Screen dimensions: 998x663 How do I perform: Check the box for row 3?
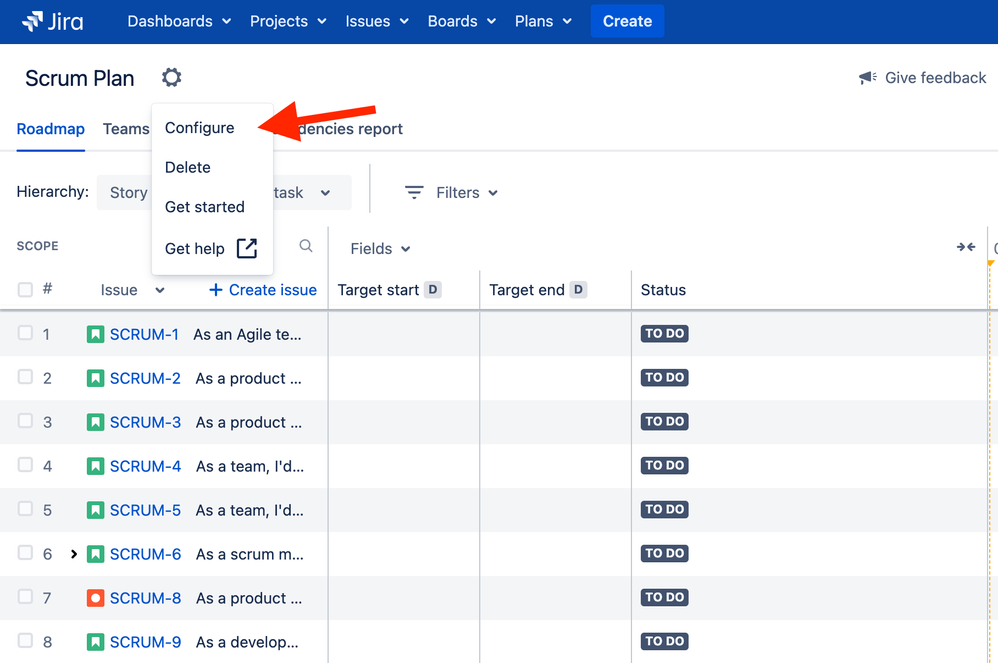coord(25,421)
